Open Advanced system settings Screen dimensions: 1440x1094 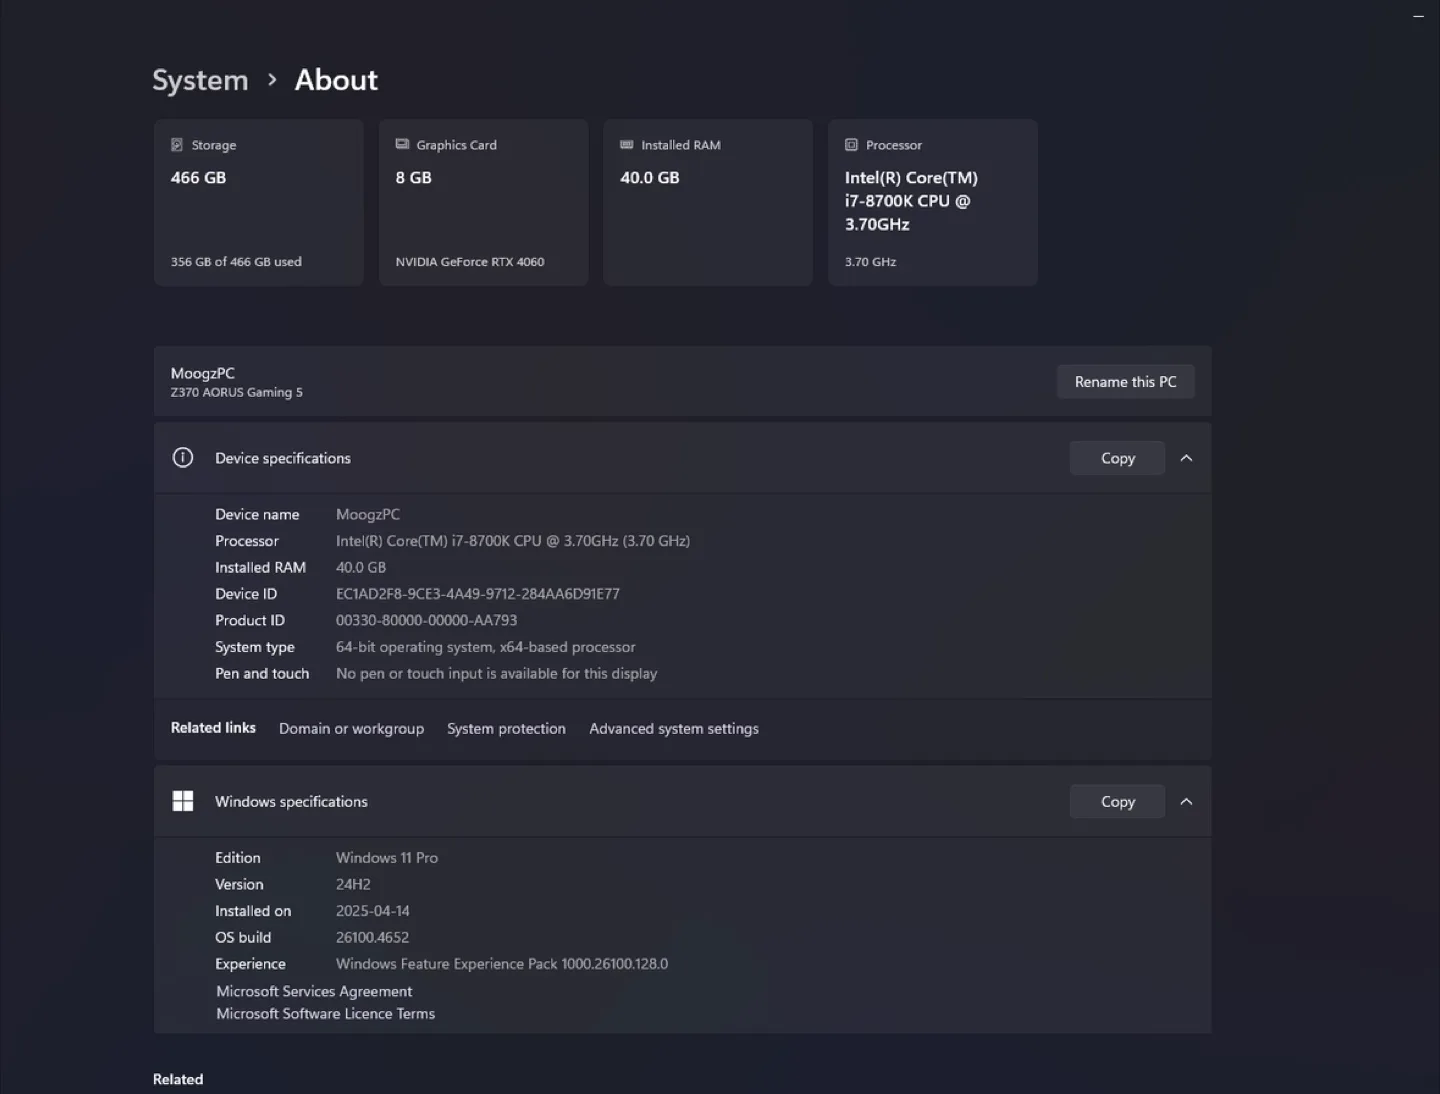673,728
